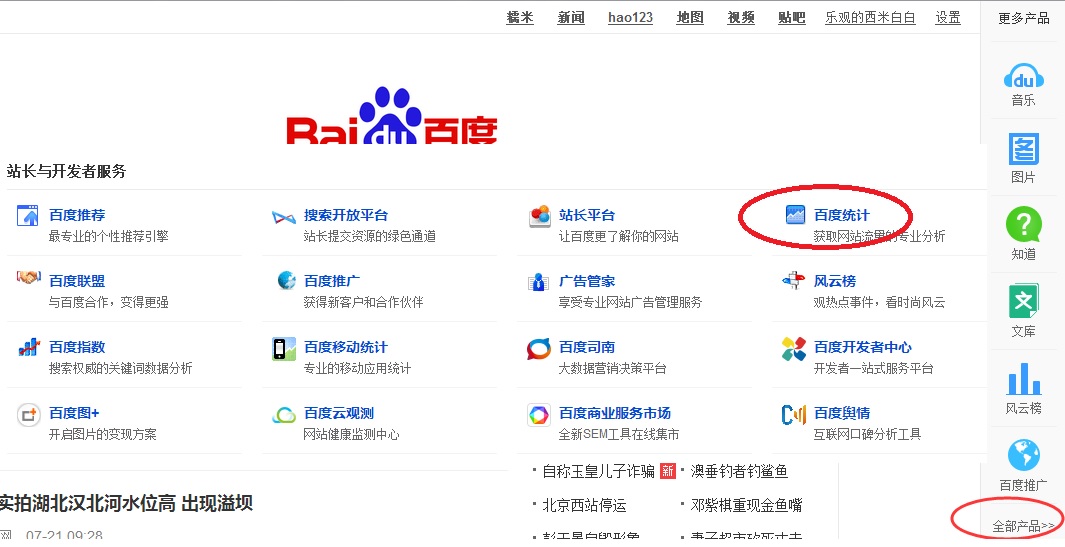
Task: Open 百度统计 title link
Action: [842, 215]
